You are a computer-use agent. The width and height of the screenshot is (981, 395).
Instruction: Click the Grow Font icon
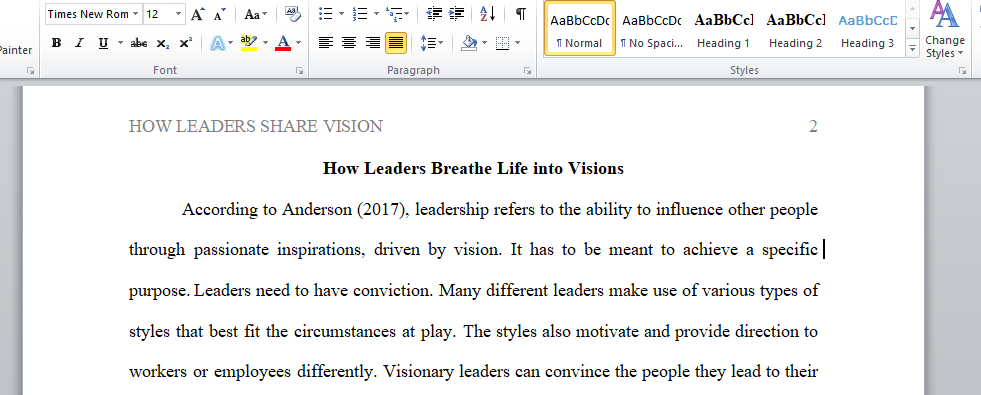click(197, 14)
